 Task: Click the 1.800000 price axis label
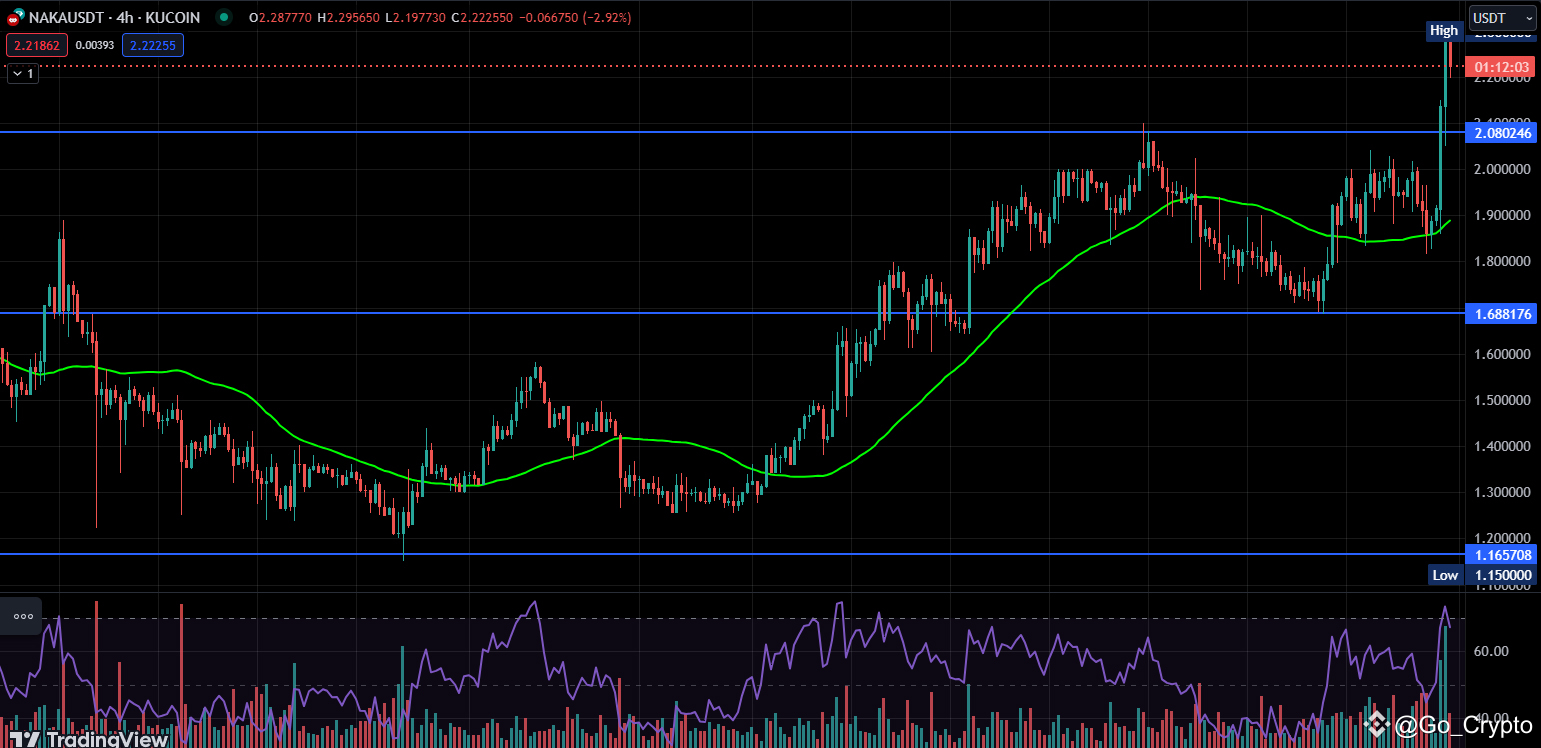(1502, 262)
